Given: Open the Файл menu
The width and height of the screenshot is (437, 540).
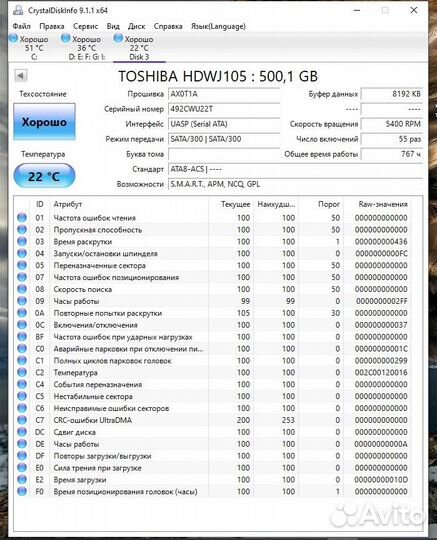Looking at the screenshot, I should (x=21, y=26).
